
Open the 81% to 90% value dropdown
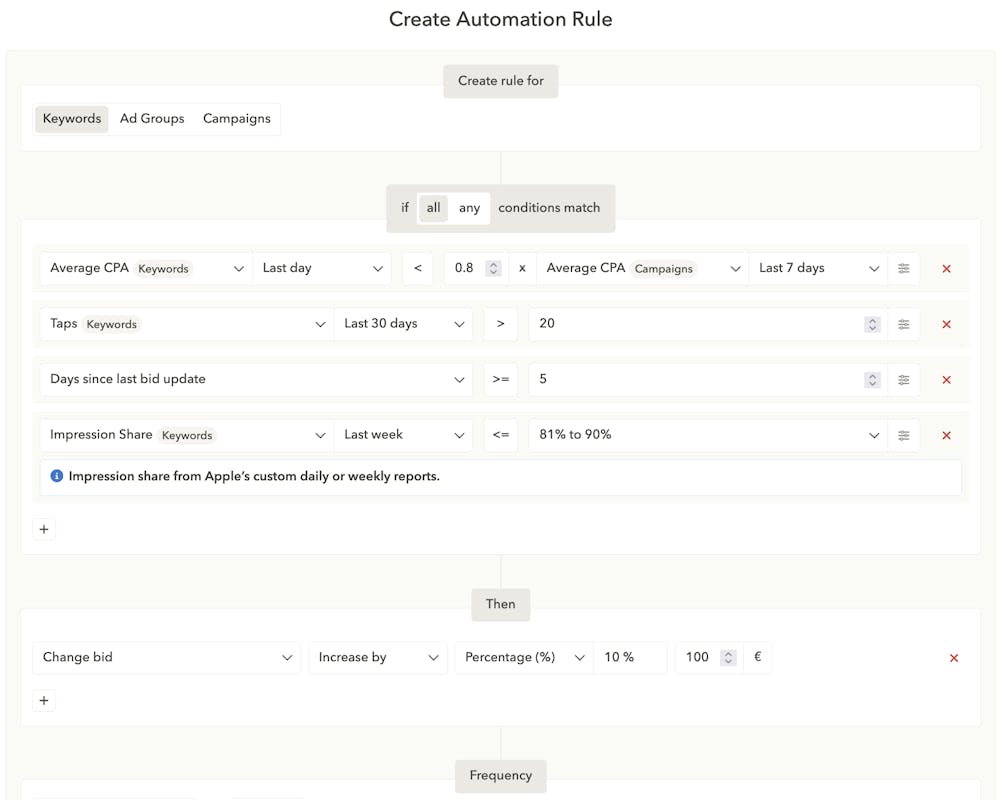pyautogui.click(x=707, y=435)
